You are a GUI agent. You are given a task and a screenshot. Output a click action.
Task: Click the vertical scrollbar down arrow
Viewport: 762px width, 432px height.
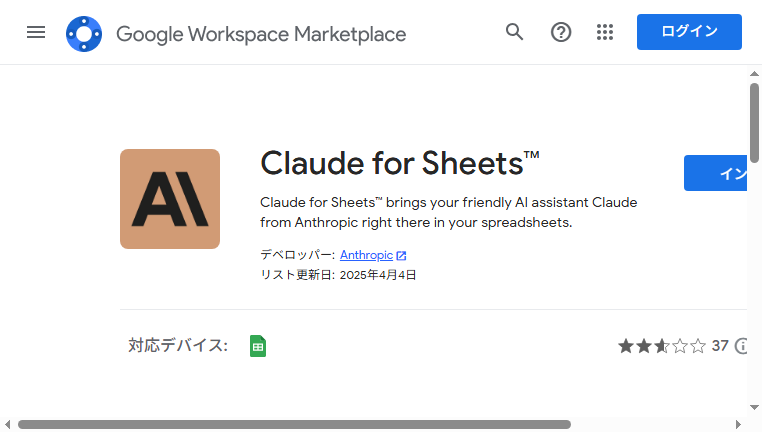754,408
